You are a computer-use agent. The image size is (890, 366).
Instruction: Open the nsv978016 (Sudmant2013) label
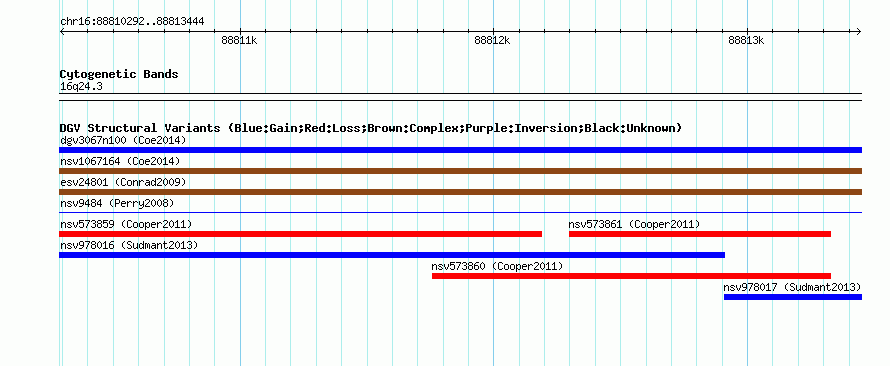[129, 245]
